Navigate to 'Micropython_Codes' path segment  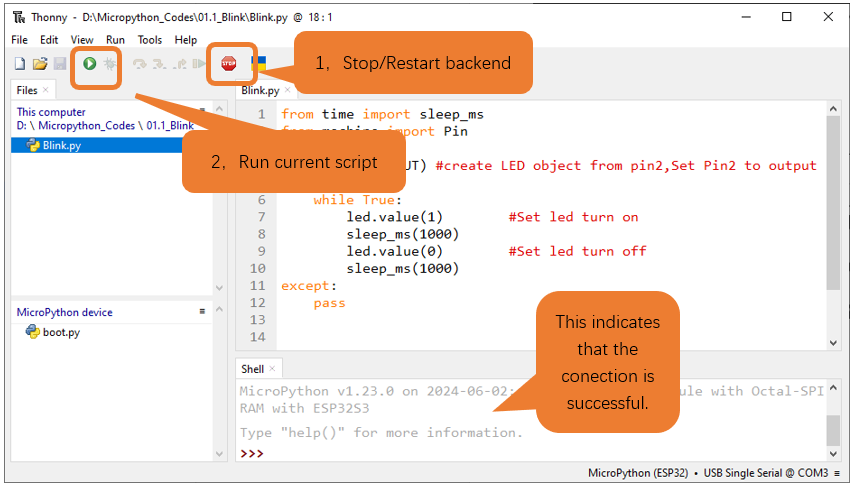click(x=86, y=126)
